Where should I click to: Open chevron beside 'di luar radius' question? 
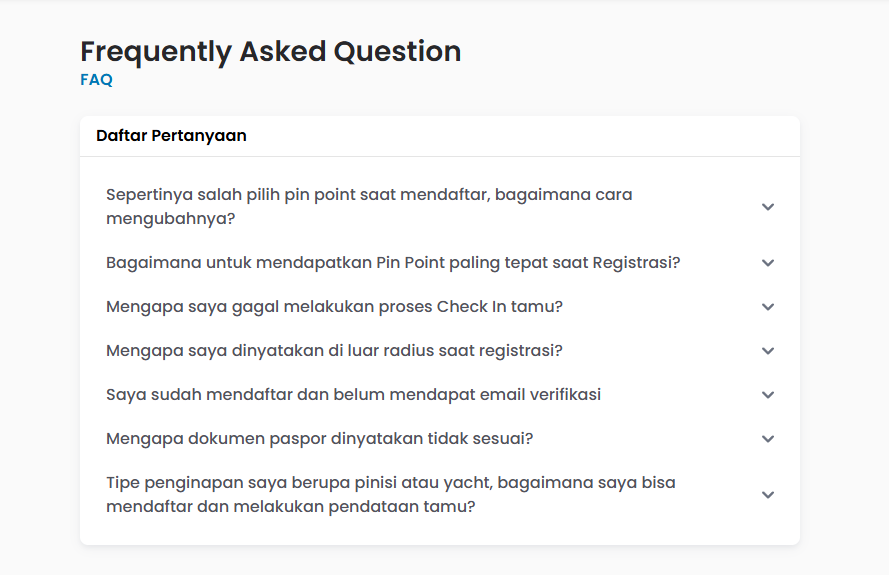pos(768,351)
